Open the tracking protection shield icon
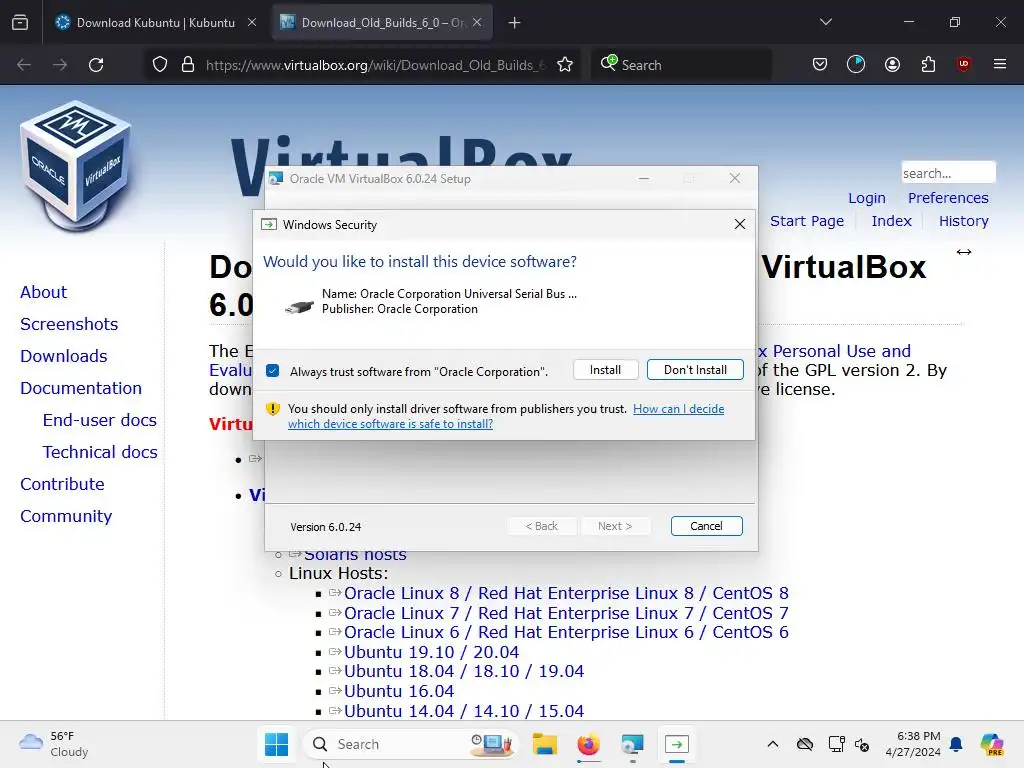 coord(160,65)
